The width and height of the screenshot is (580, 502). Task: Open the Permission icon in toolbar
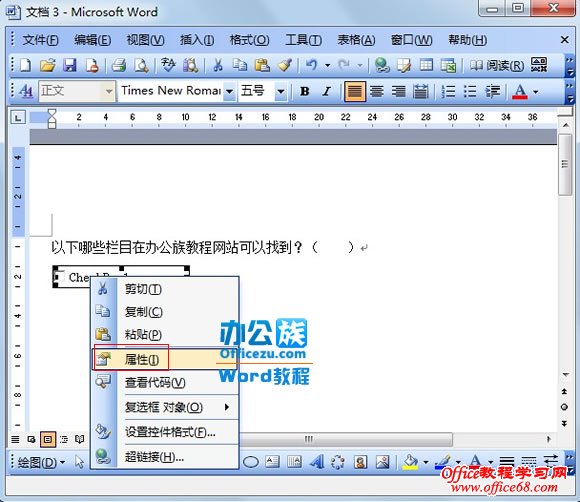(92, 65)
